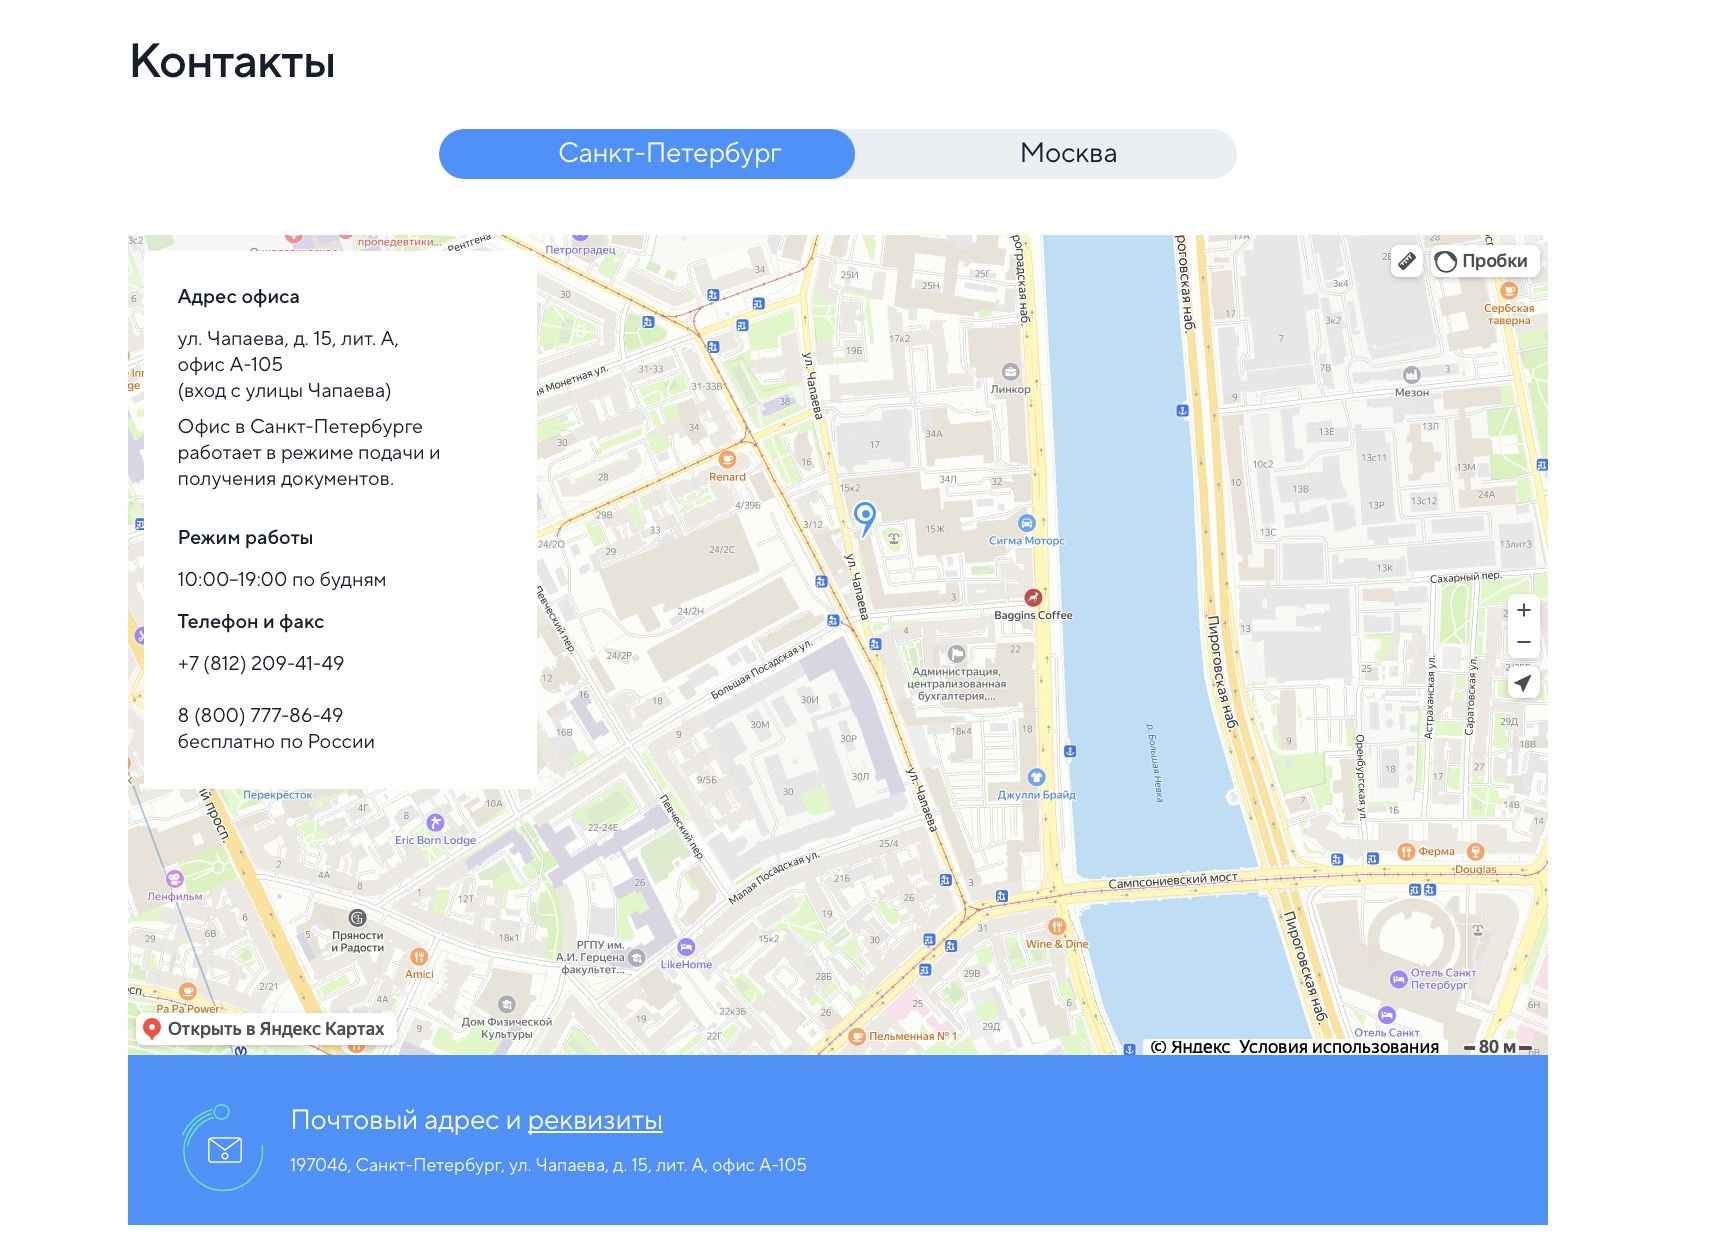
Task: Click phone number 8 (800) 777-86-49
Action: pos(260,715)
